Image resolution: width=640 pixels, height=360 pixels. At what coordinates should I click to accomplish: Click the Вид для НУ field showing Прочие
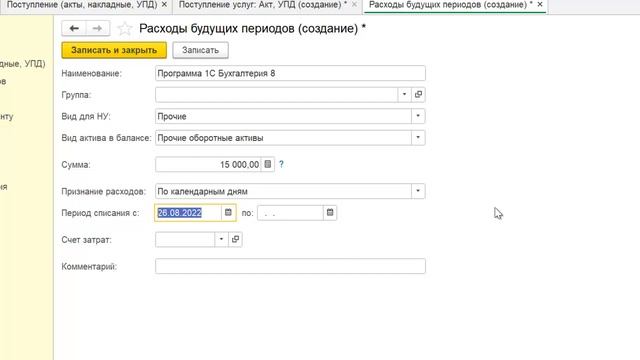coord(283,116)
